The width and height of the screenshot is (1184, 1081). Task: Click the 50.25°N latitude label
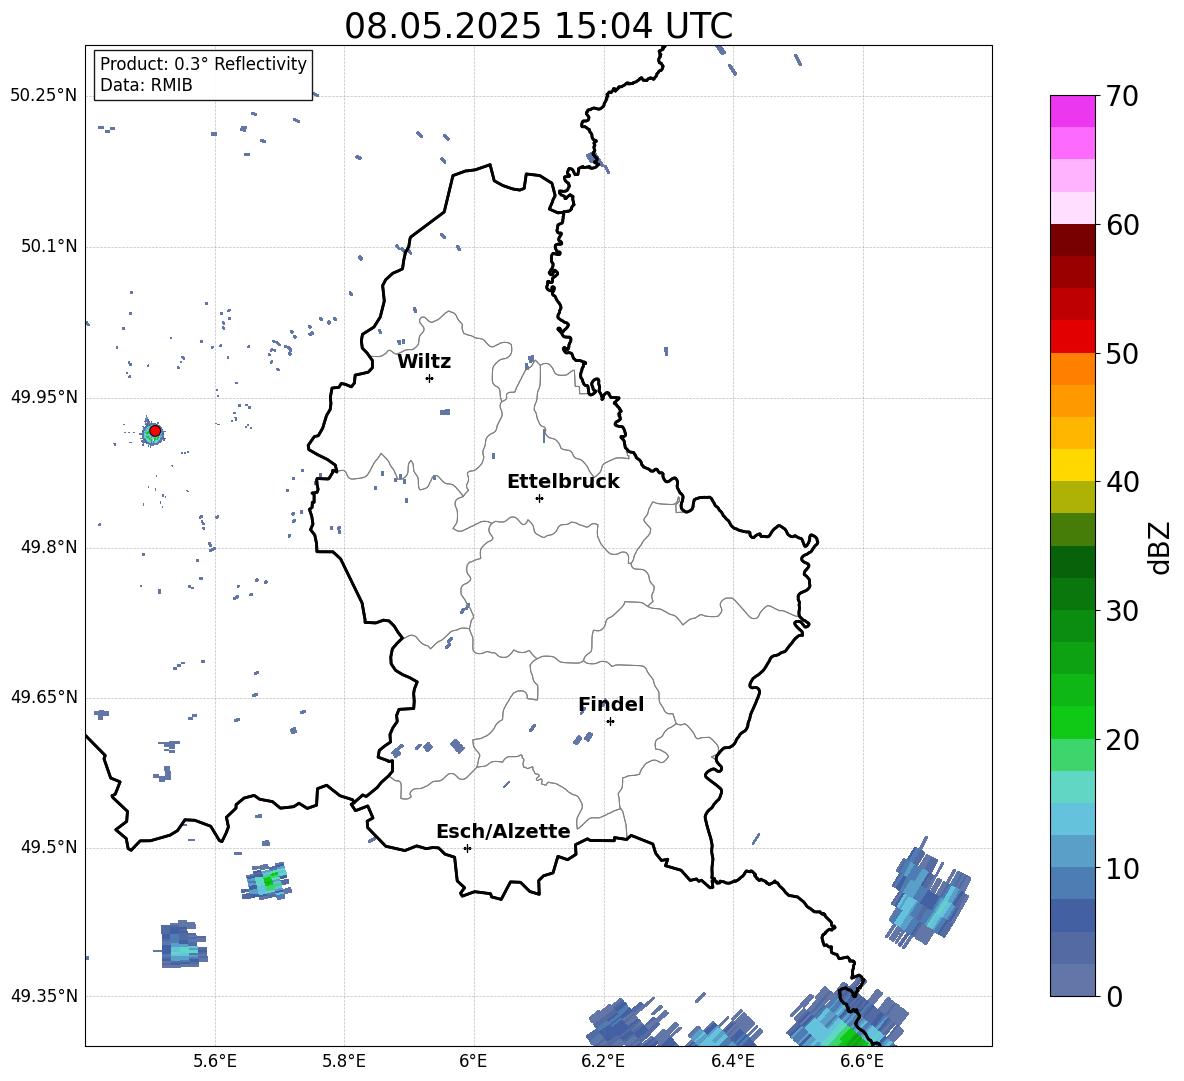point(44,96)
